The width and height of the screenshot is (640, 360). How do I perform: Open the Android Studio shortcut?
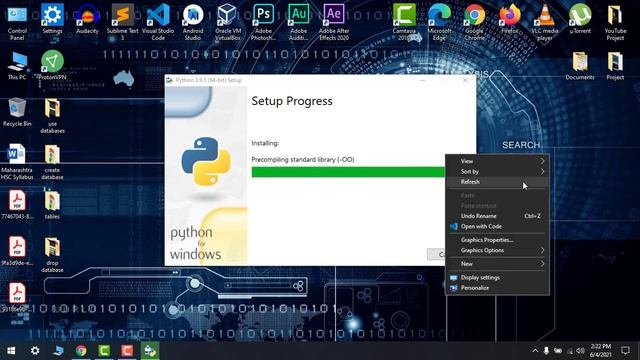pos(193,22)
